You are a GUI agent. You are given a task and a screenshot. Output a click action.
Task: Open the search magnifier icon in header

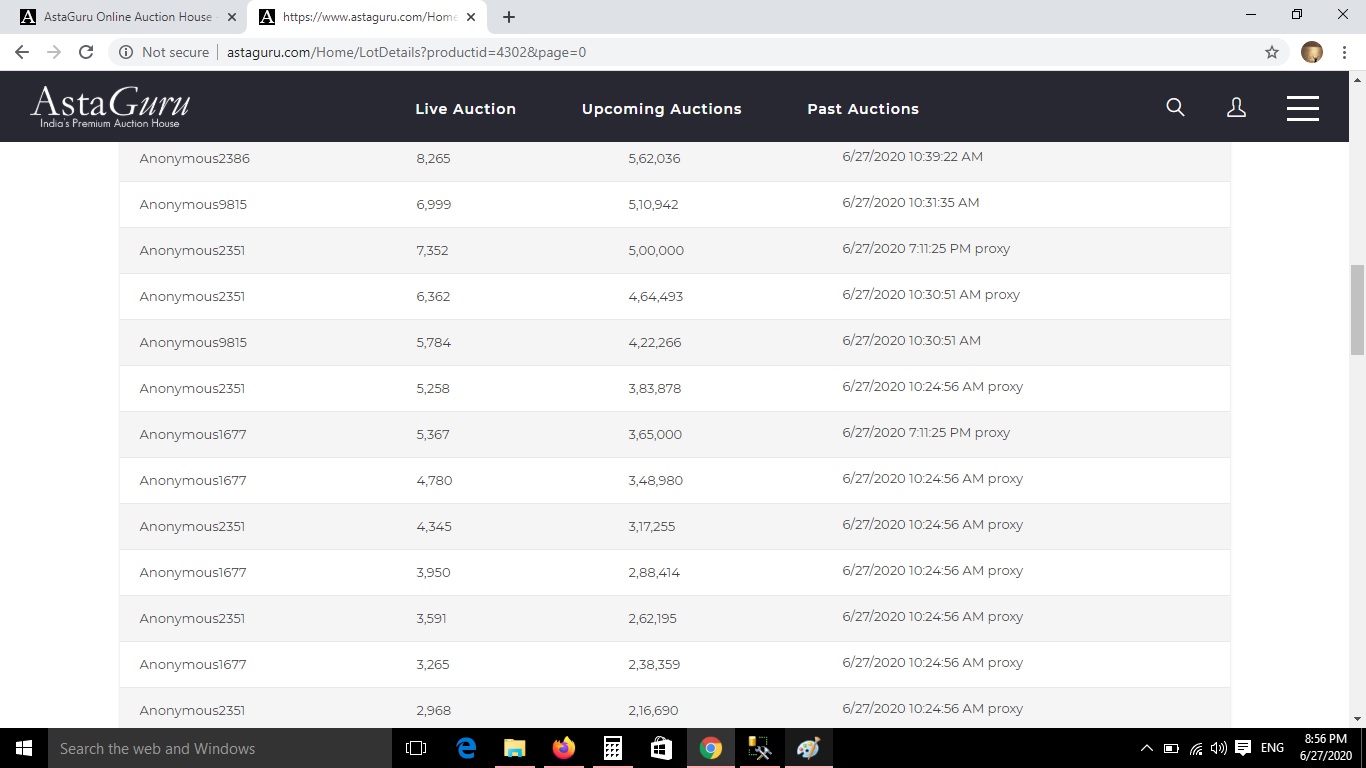(1175, 108)
